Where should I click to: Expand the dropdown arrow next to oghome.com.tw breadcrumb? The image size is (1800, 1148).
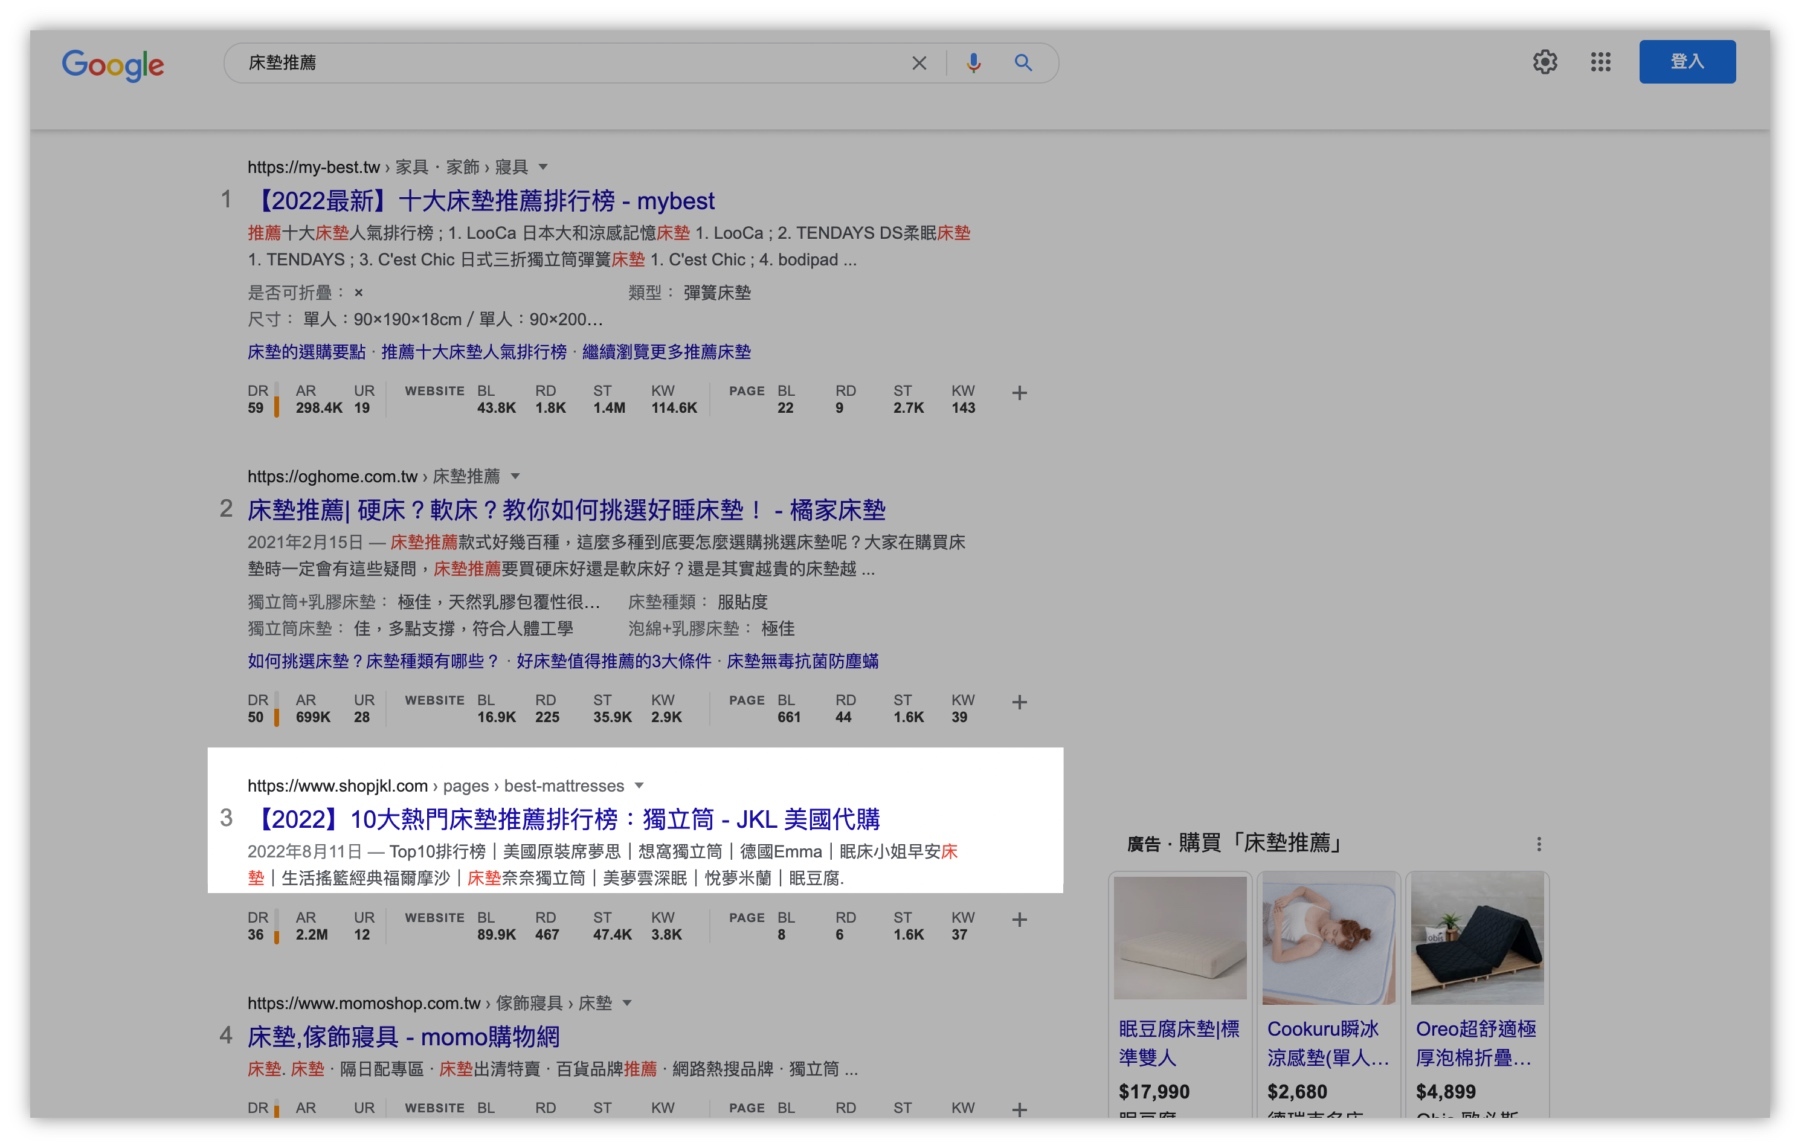pos(515,476)
